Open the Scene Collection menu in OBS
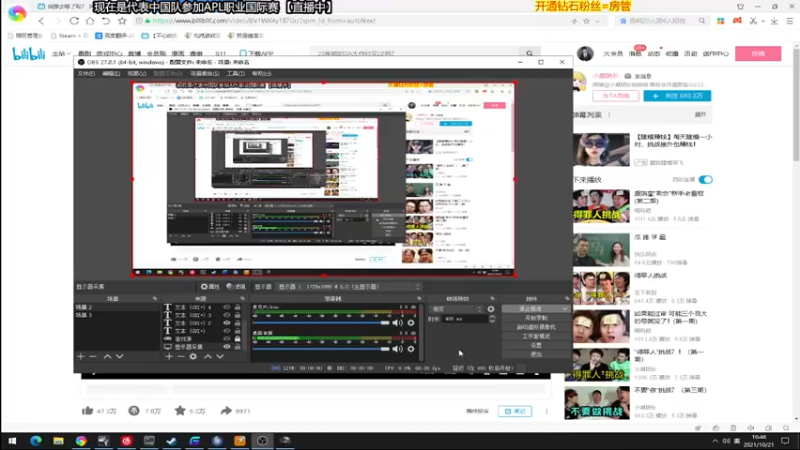The image size is (800, 450). pyautogui.click(x=205, y=73)
